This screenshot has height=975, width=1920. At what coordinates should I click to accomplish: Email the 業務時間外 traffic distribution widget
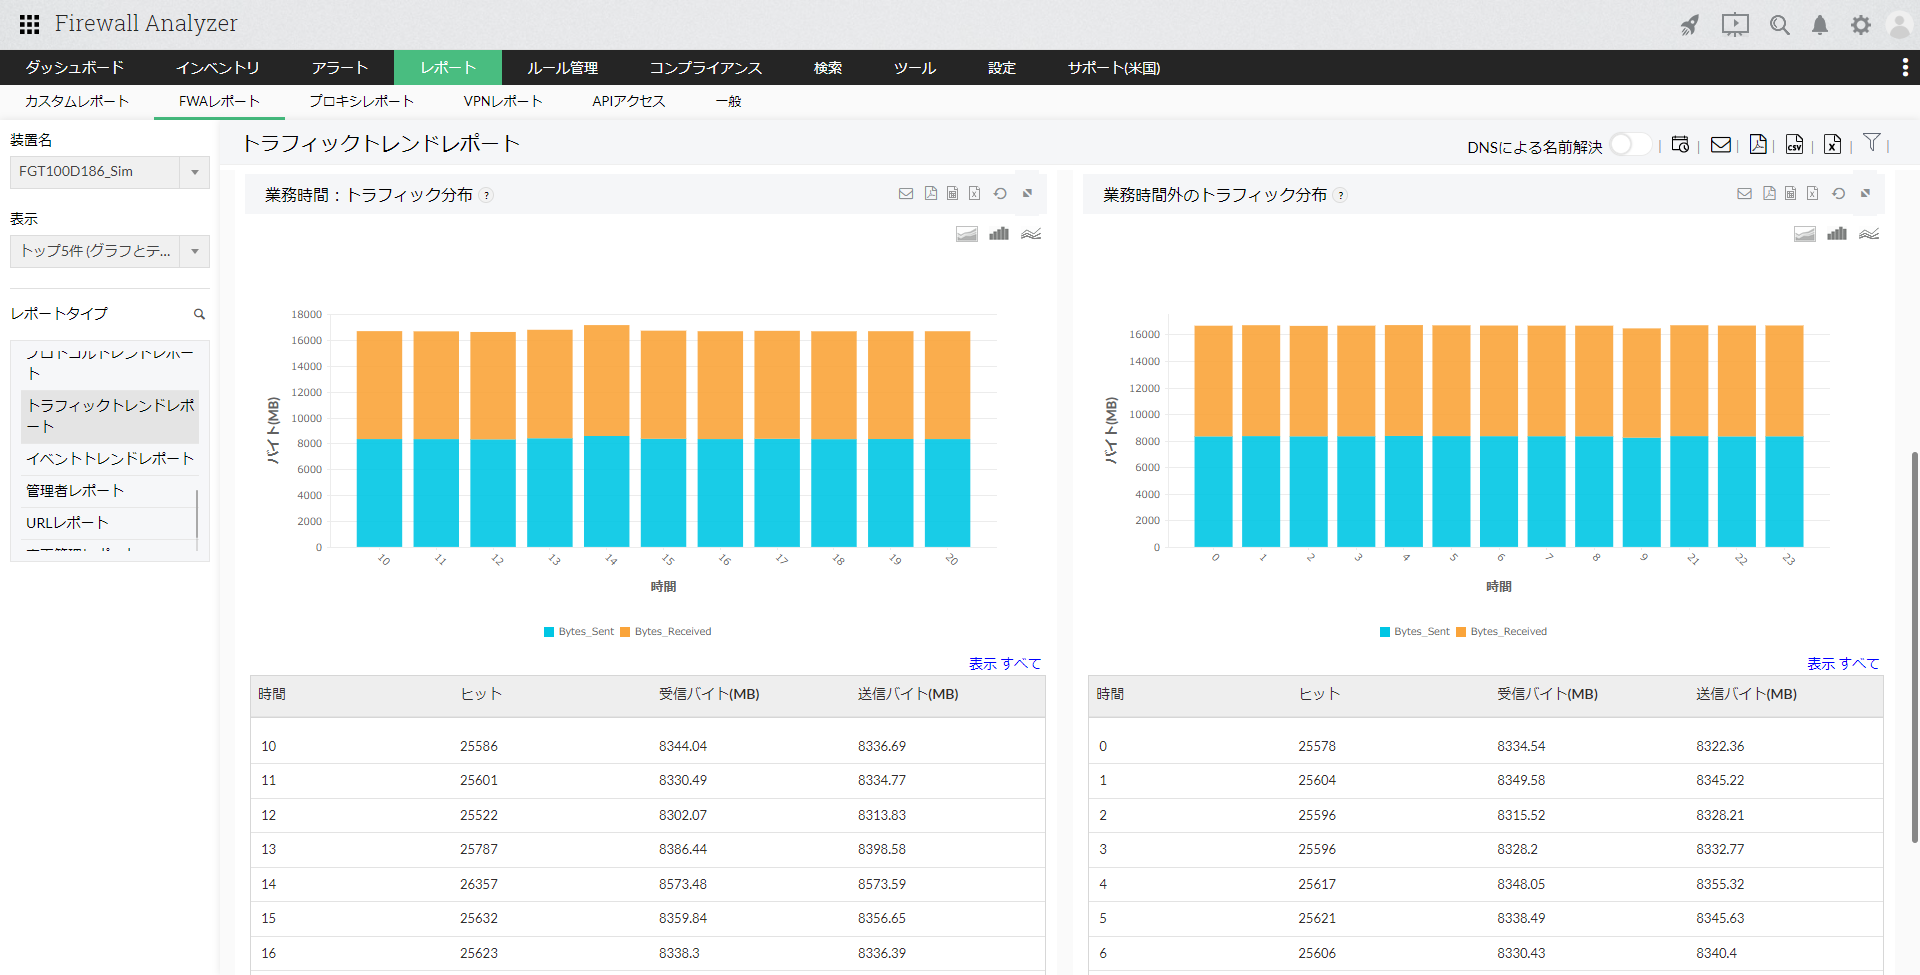point(1744,194)
